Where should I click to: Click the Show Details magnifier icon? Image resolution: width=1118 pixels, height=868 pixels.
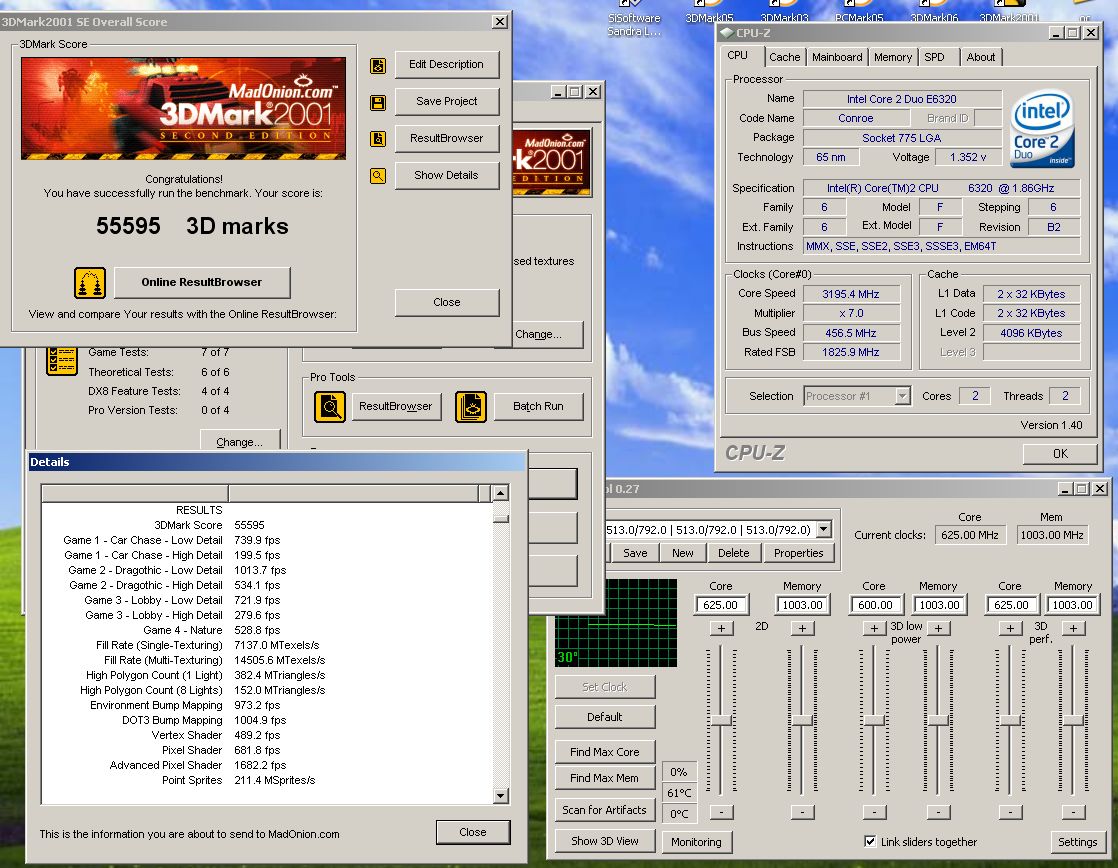tap(378, 175)
